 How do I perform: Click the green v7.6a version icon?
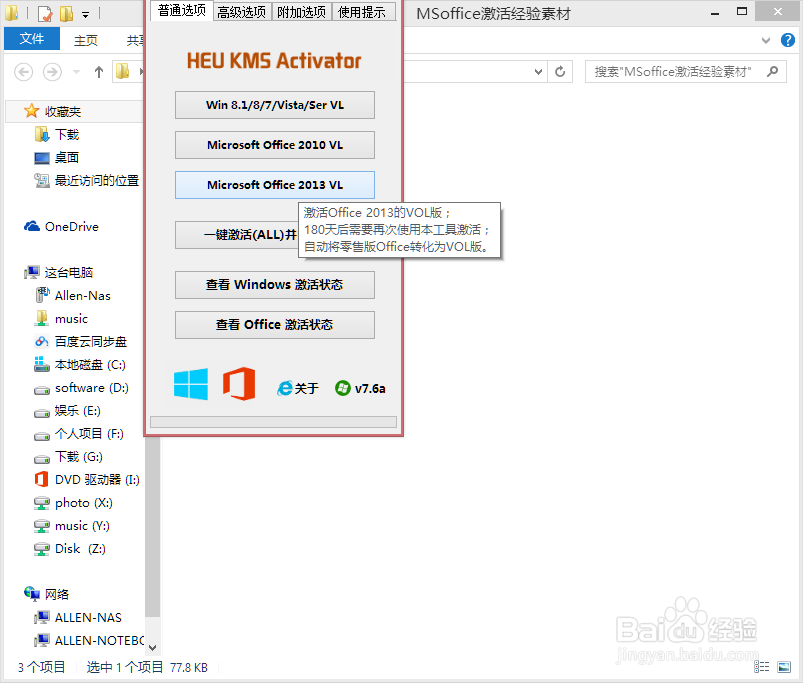pyautogui.click(x=343, y=388)
